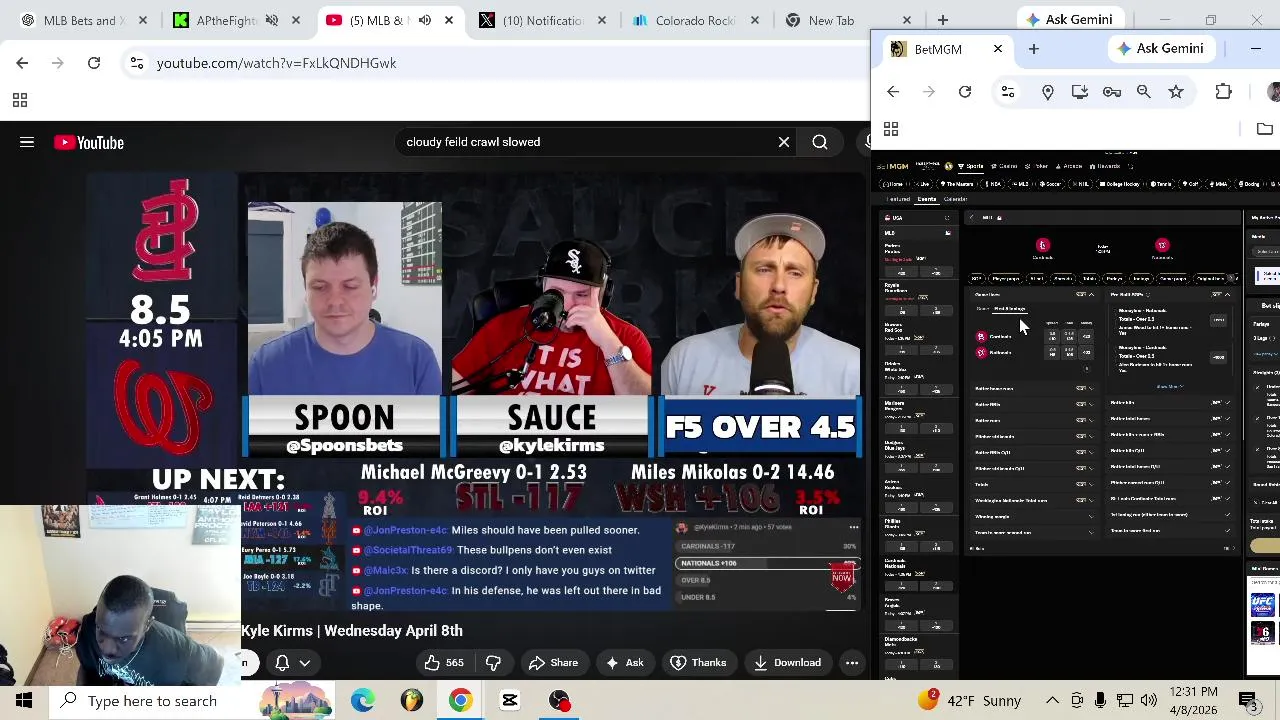Reload the YouTube page
This screenshot has height=720, width=1280.
(x=94, y=63)
